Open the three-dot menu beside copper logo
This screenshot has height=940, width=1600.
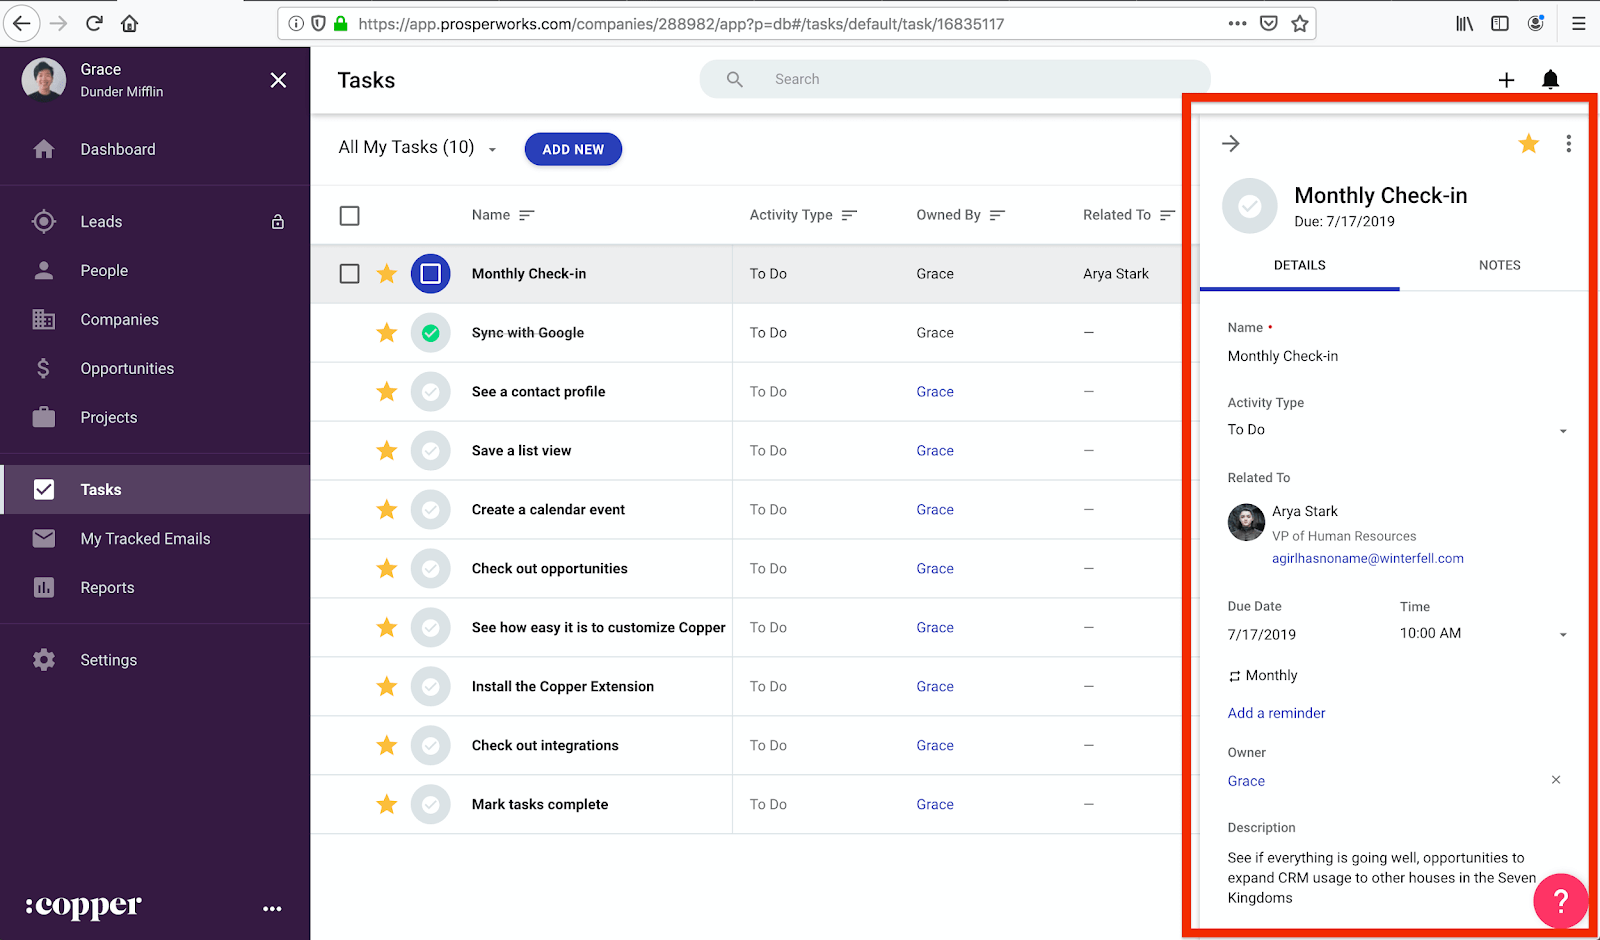coord(272,909)
